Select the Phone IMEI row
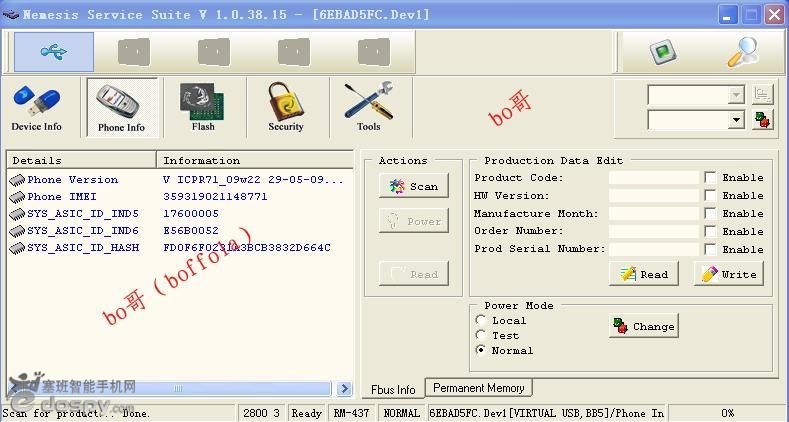Viewport: 789px width, 422px height. point(180,197)
